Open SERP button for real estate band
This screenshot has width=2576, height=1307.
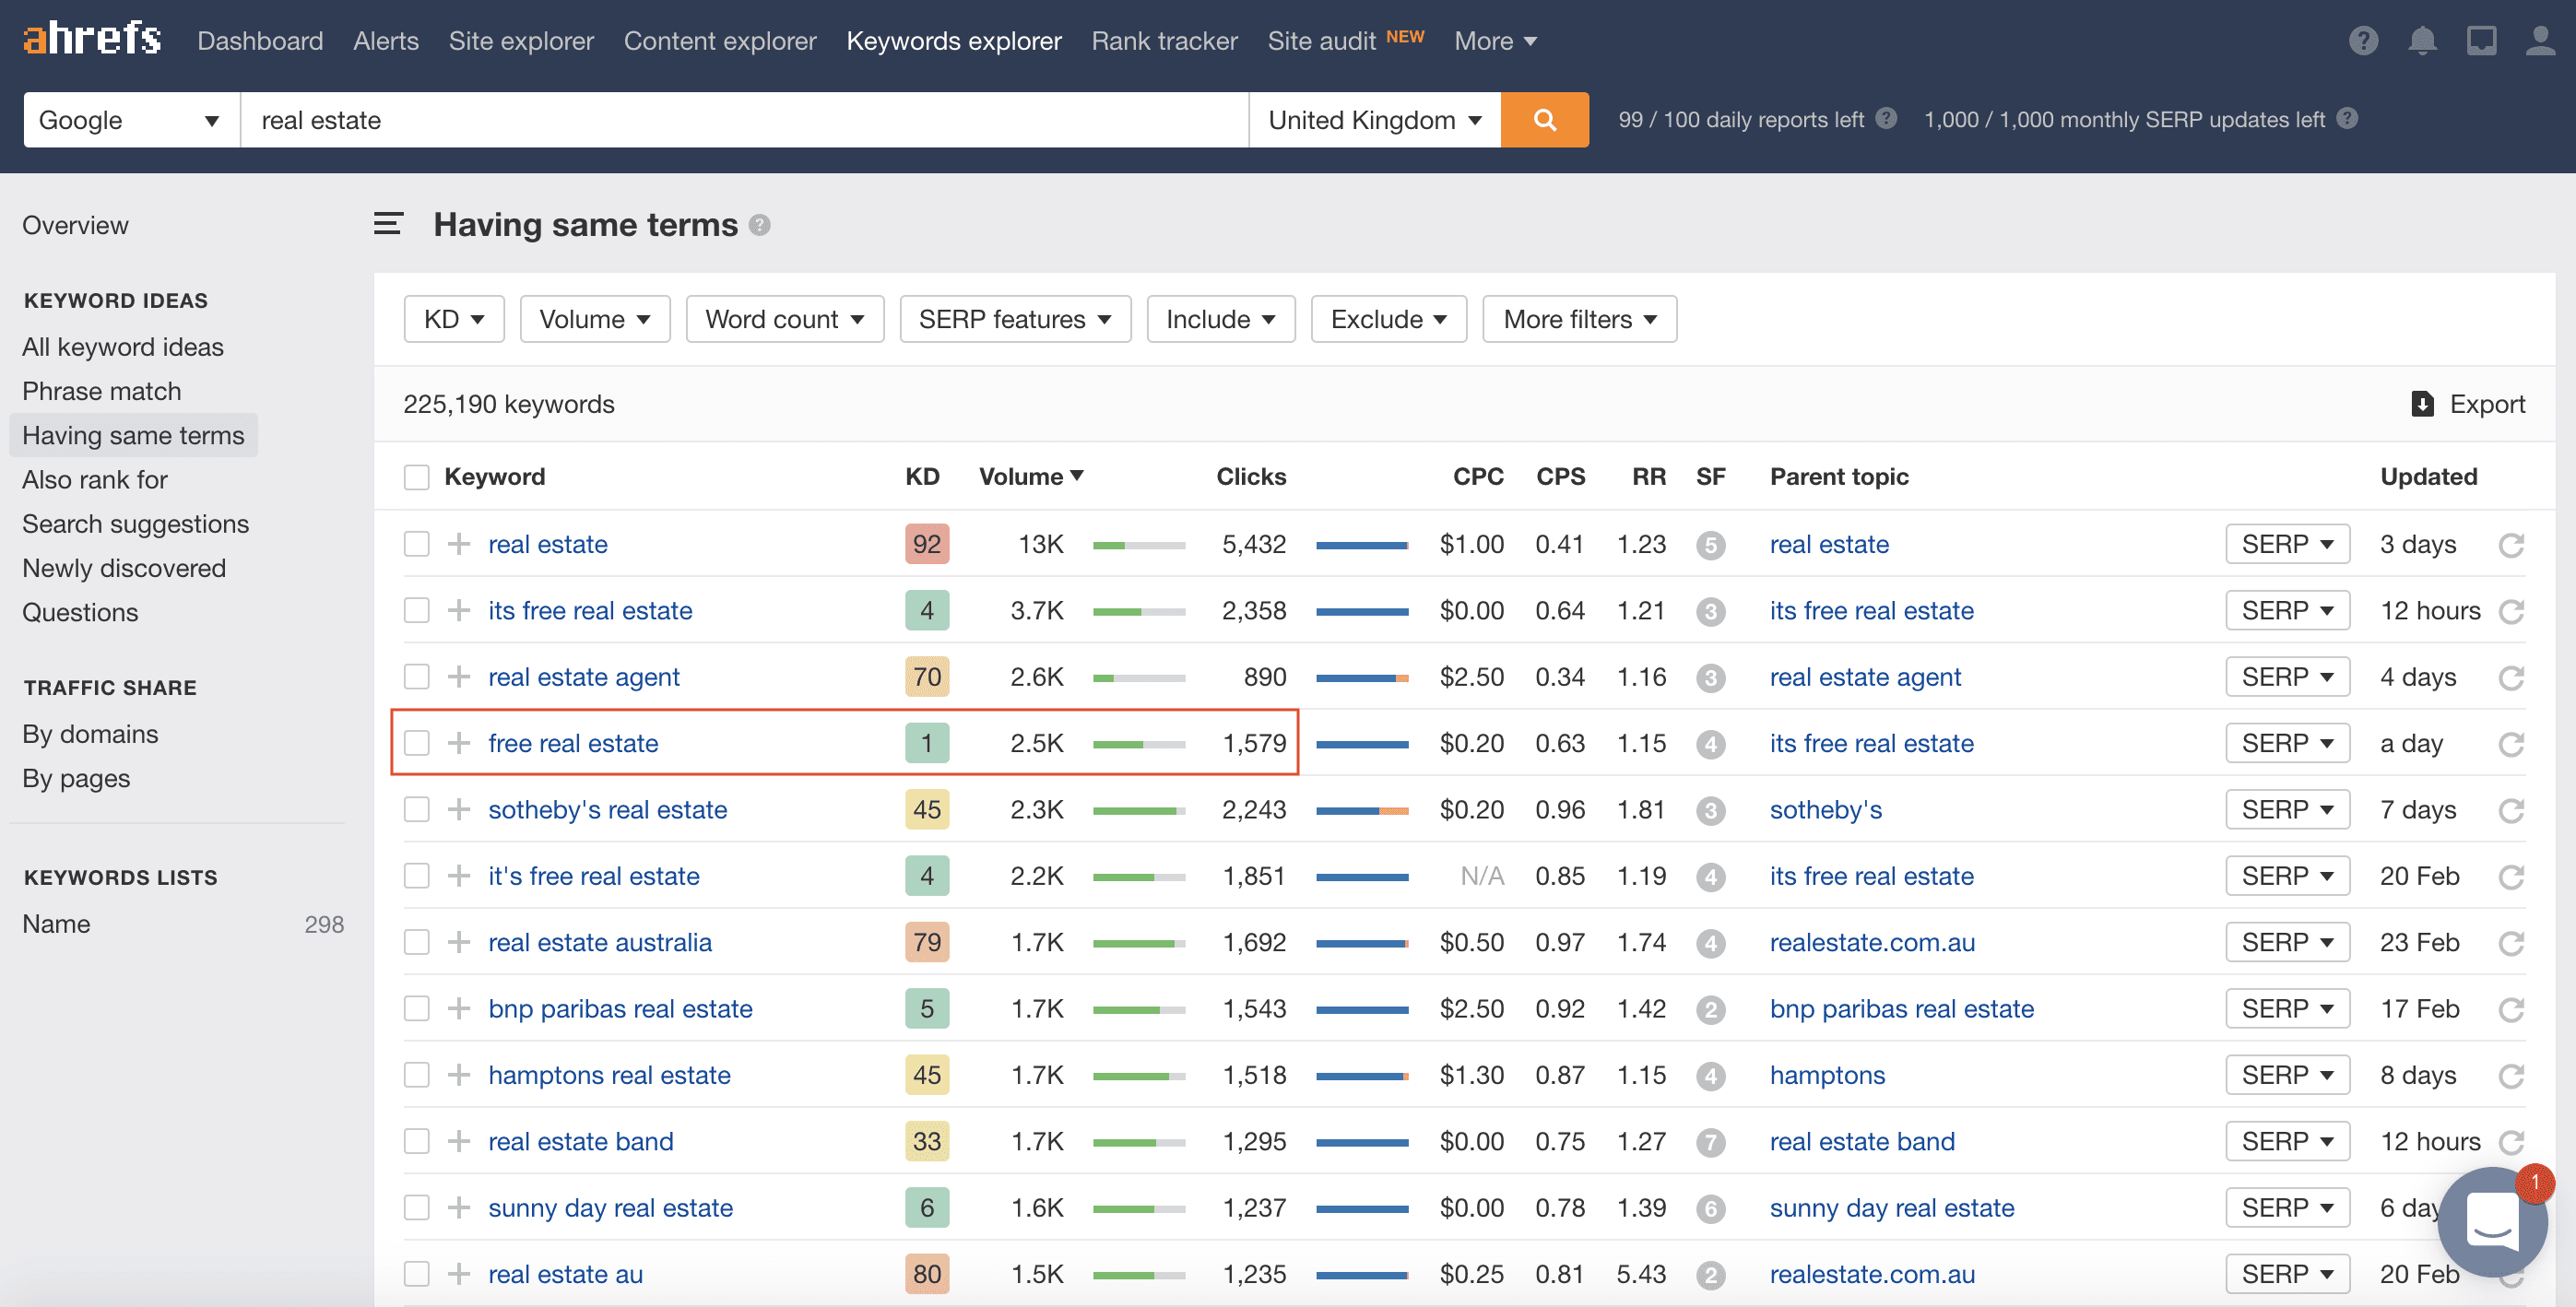[x=2287, y=1141]
